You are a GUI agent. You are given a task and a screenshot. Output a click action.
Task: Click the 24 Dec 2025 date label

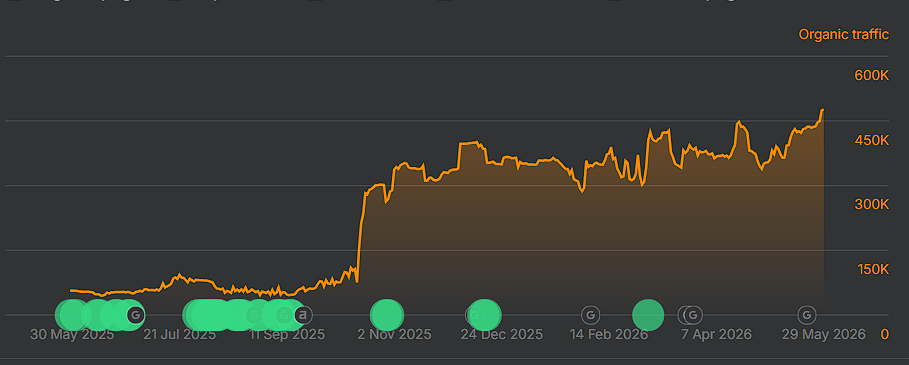(502, 335)
